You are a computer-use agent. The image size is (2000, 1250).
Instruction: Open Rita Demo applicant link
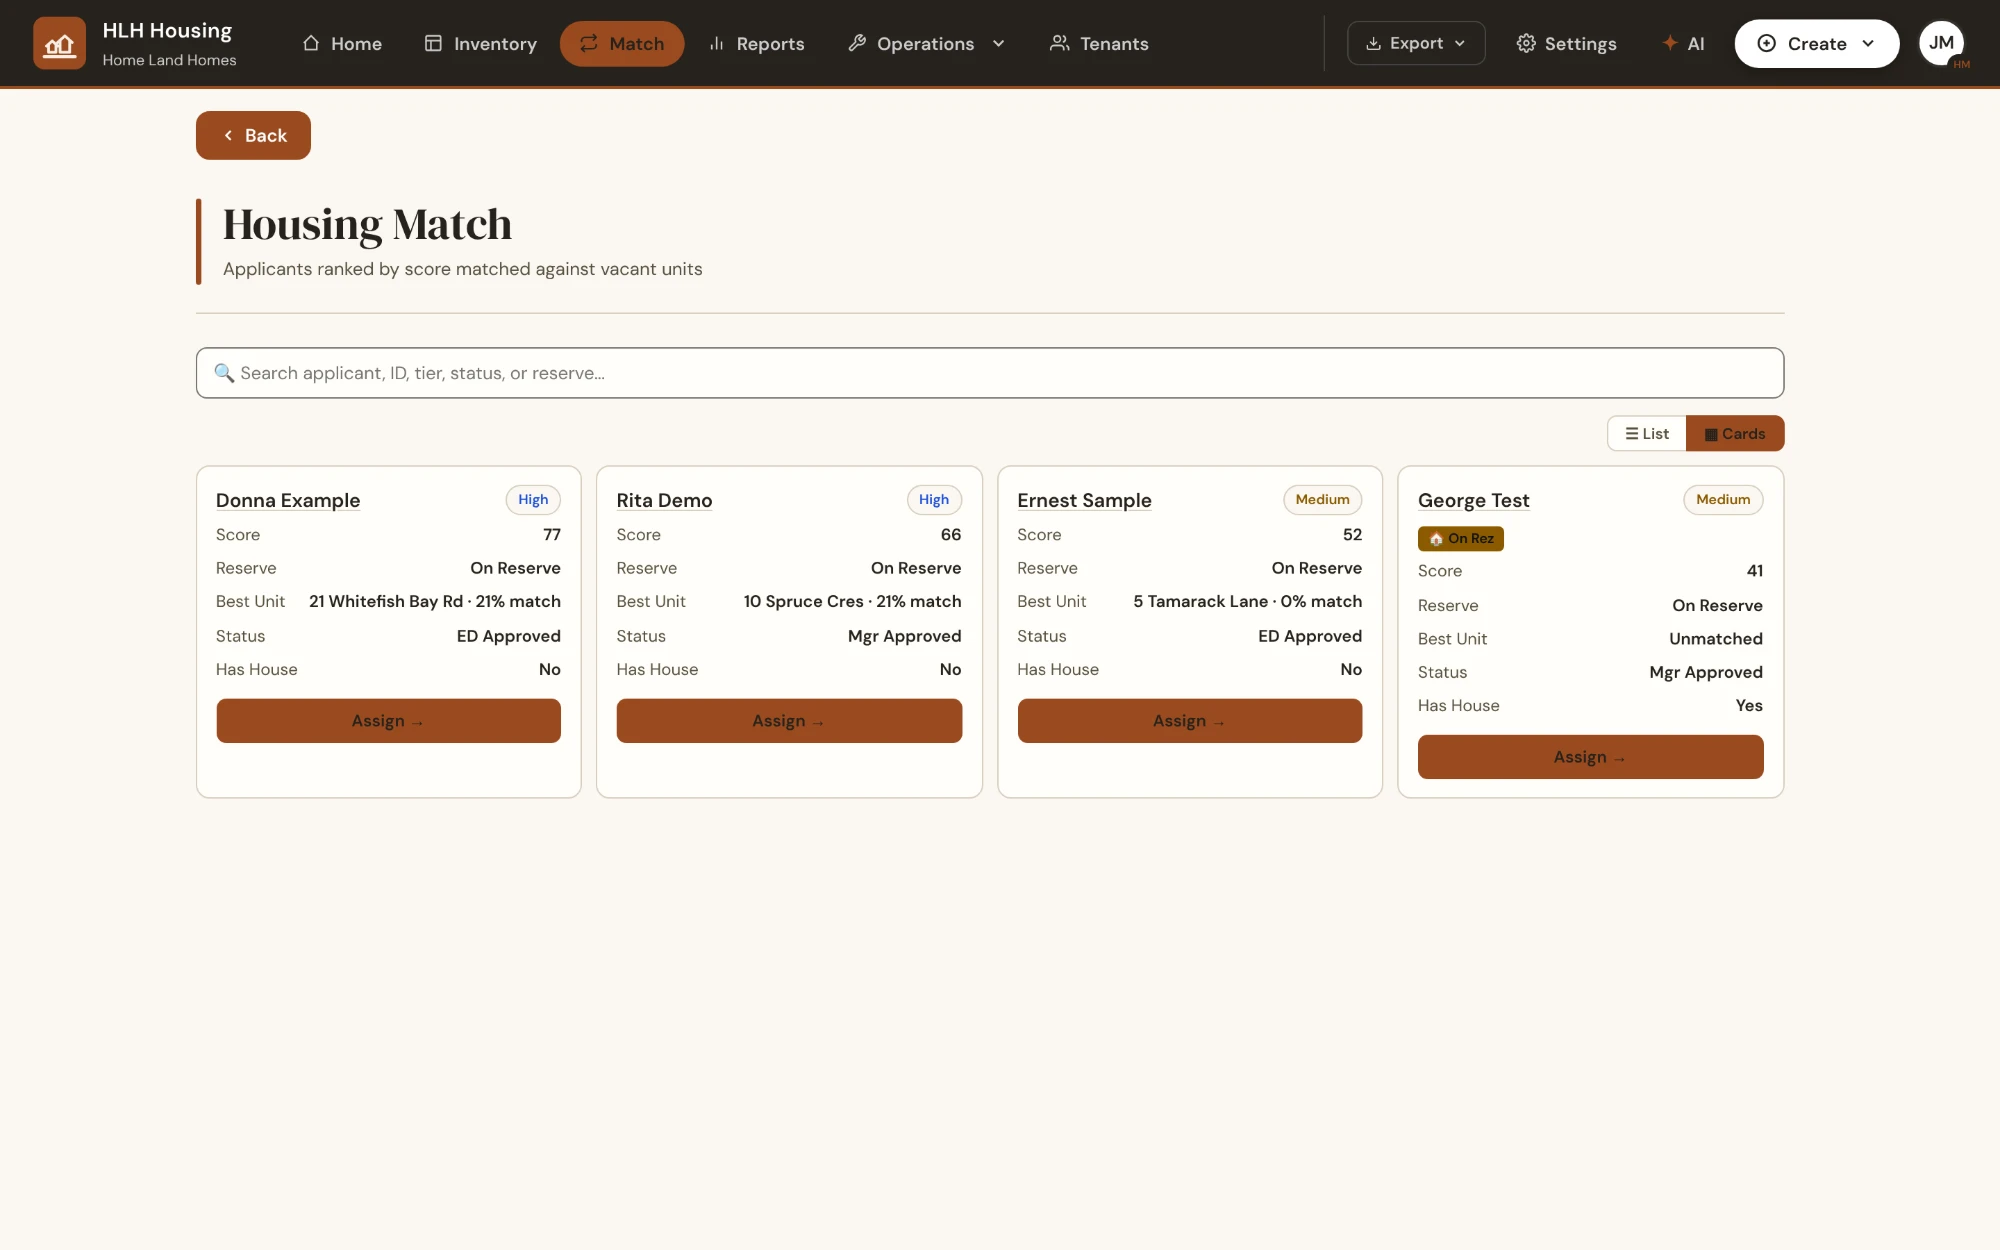click(664, 500)
